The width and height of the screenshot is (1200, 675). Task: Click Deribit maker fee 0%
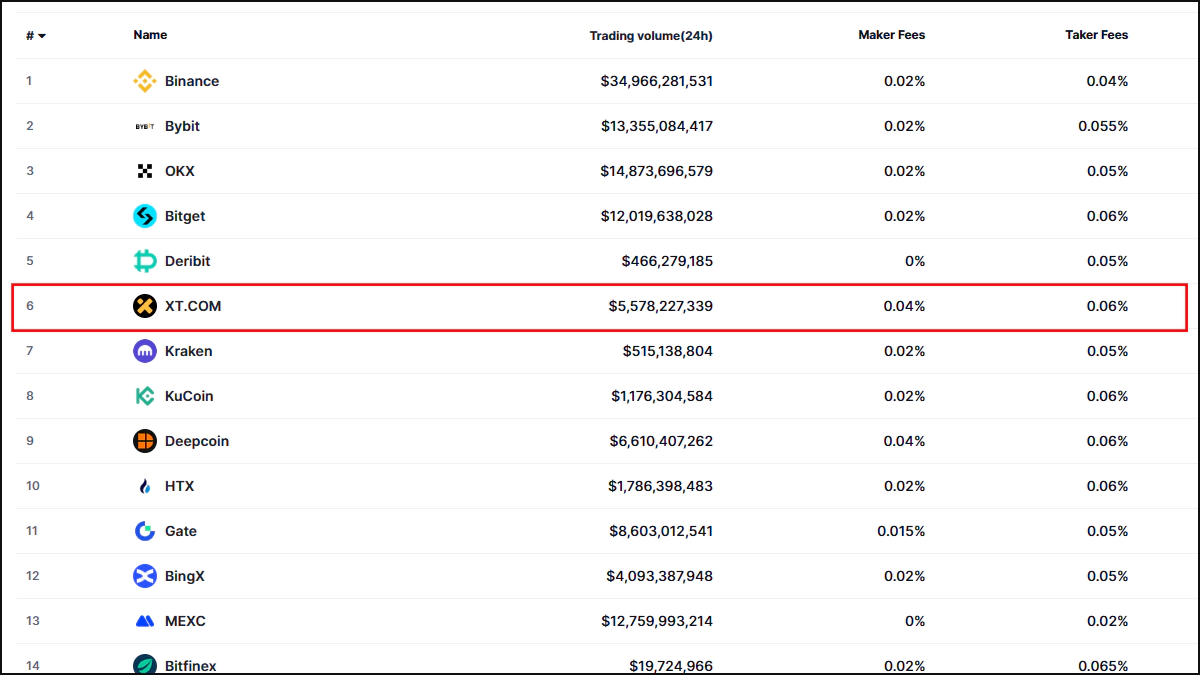coord(915,261)
